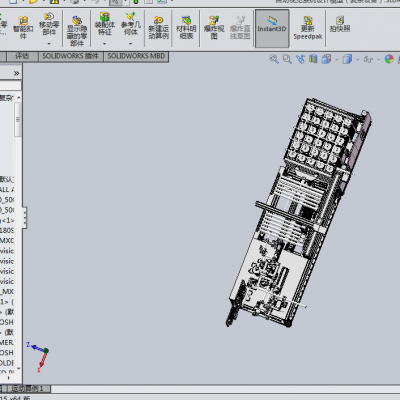Toggle Instant3D mode
The height and width of the screenshot is (400, 400).
[x=272, y=28]
